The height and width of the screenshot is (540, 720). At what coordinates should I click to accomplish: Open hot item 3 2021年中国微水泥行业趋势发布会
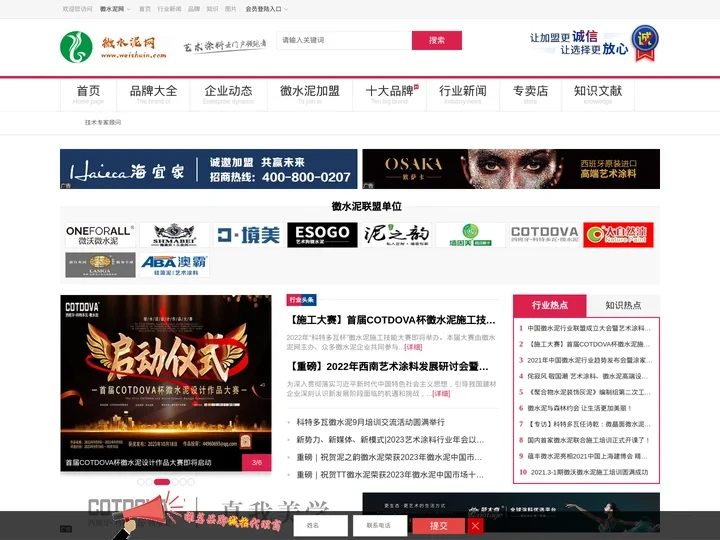point(590,360)
